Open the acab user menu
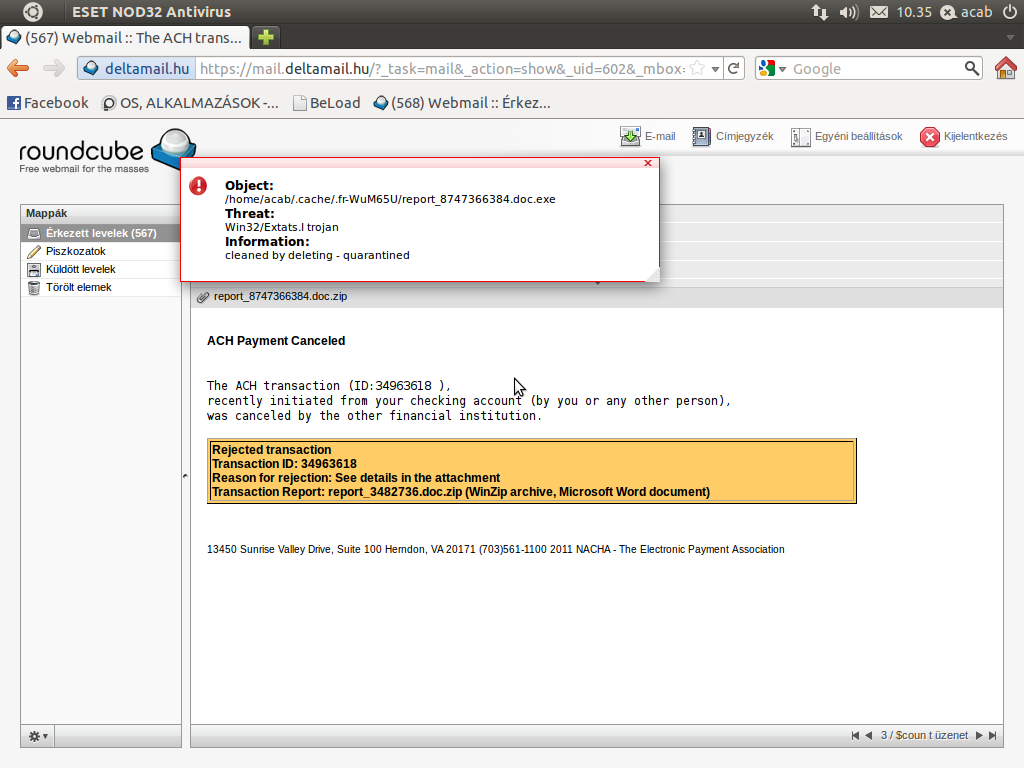1024x768 pixels. [x=967, y=12]
